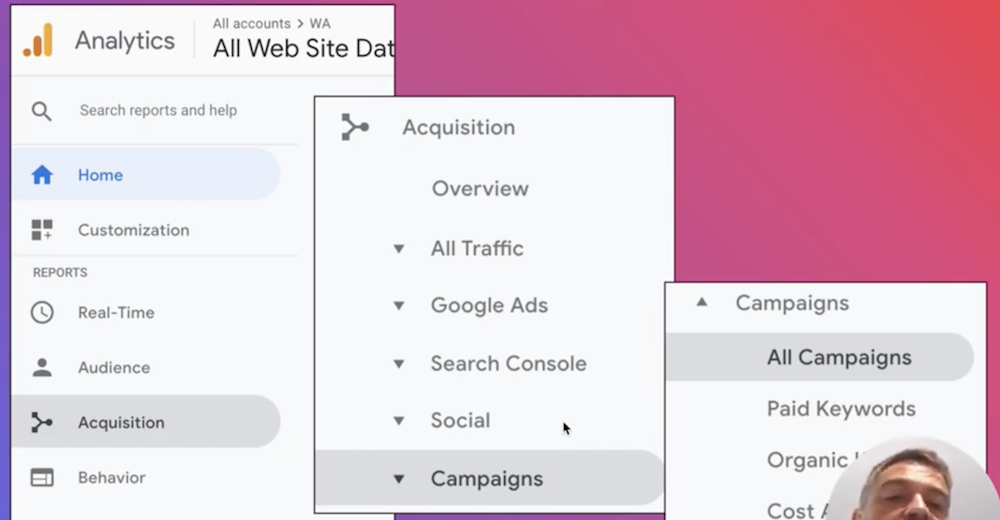
Task: Click the search magnifier icon
Action: point(41,111)
